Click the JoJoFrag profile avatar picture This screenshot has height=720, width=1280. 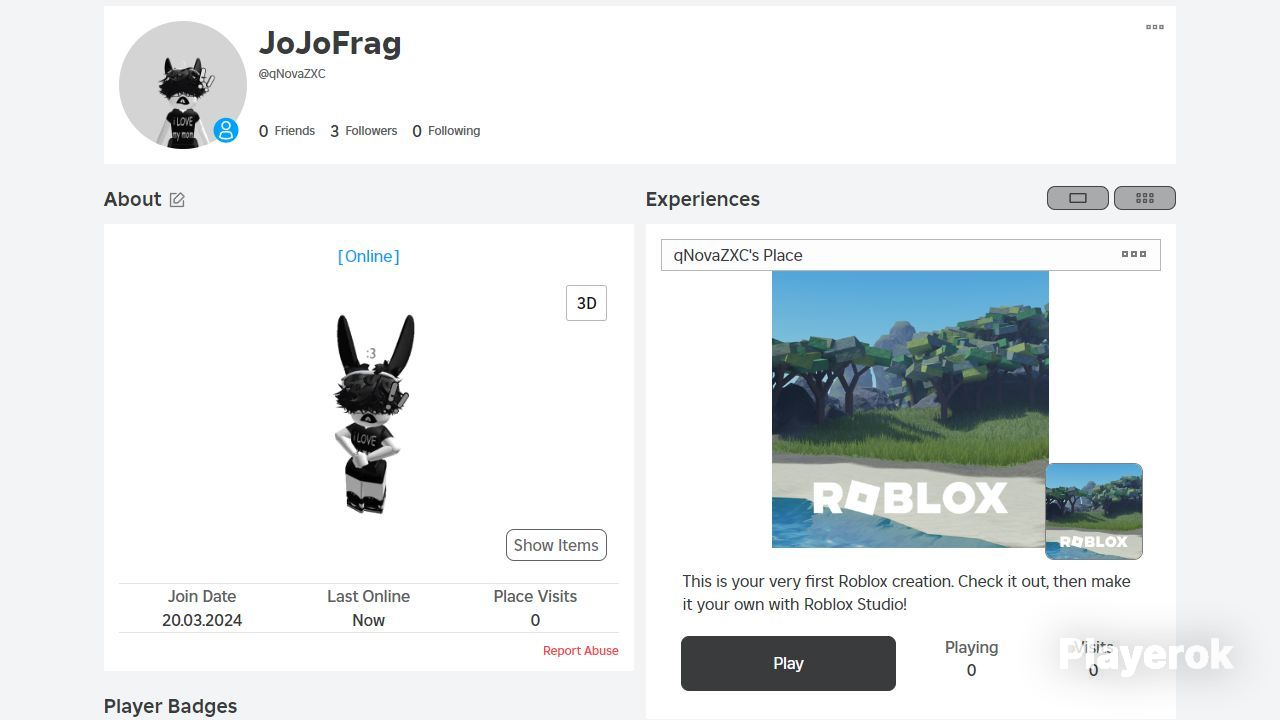[183, 85]
